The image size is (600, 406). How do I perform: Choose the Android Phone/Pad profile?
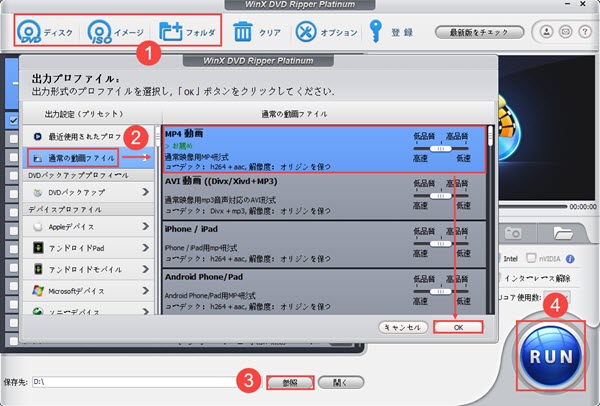(324, 292)
